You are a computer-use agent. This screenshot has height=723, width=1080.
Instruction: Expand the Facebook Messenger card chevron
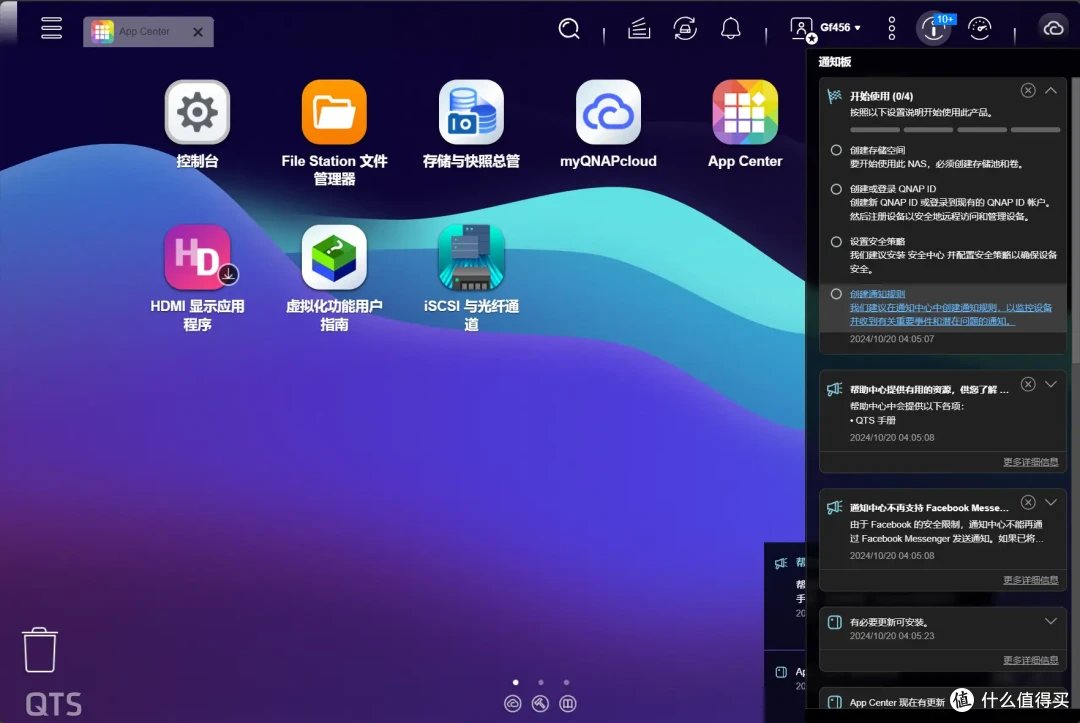tap(1050, 502)
